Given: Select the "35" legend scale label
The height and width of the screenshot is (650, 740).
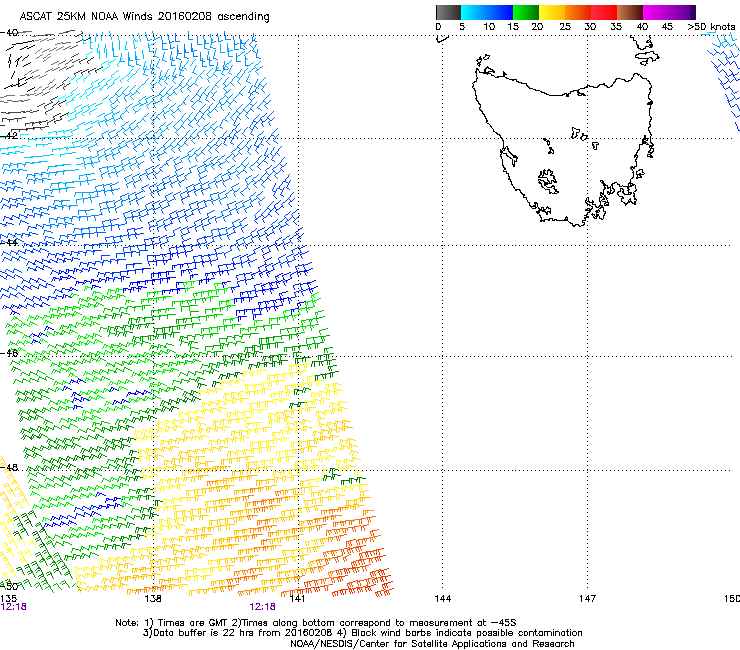Looking at the screenshot, I should tap(616, 27).
